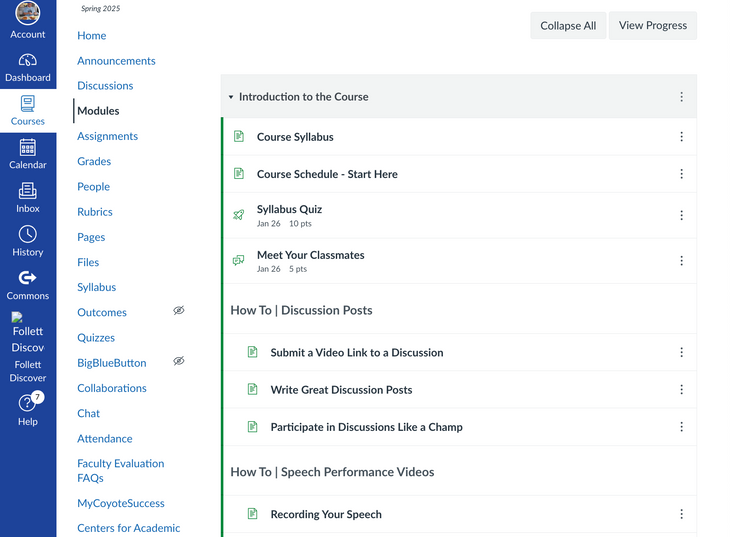Open Outcomes in course menu
This screenshot has height=537, width=730.
tap(102, 313)
